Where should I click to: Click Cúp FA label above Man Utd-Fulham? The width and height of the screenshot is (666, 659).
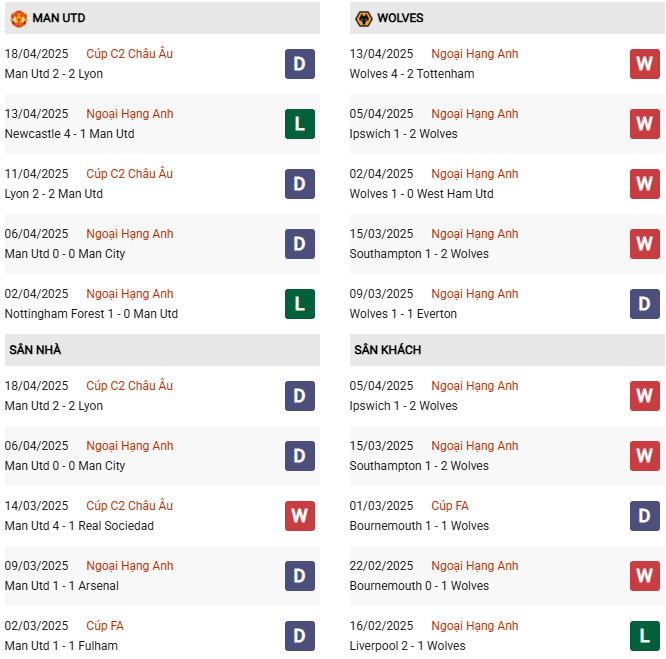(104, 626)
